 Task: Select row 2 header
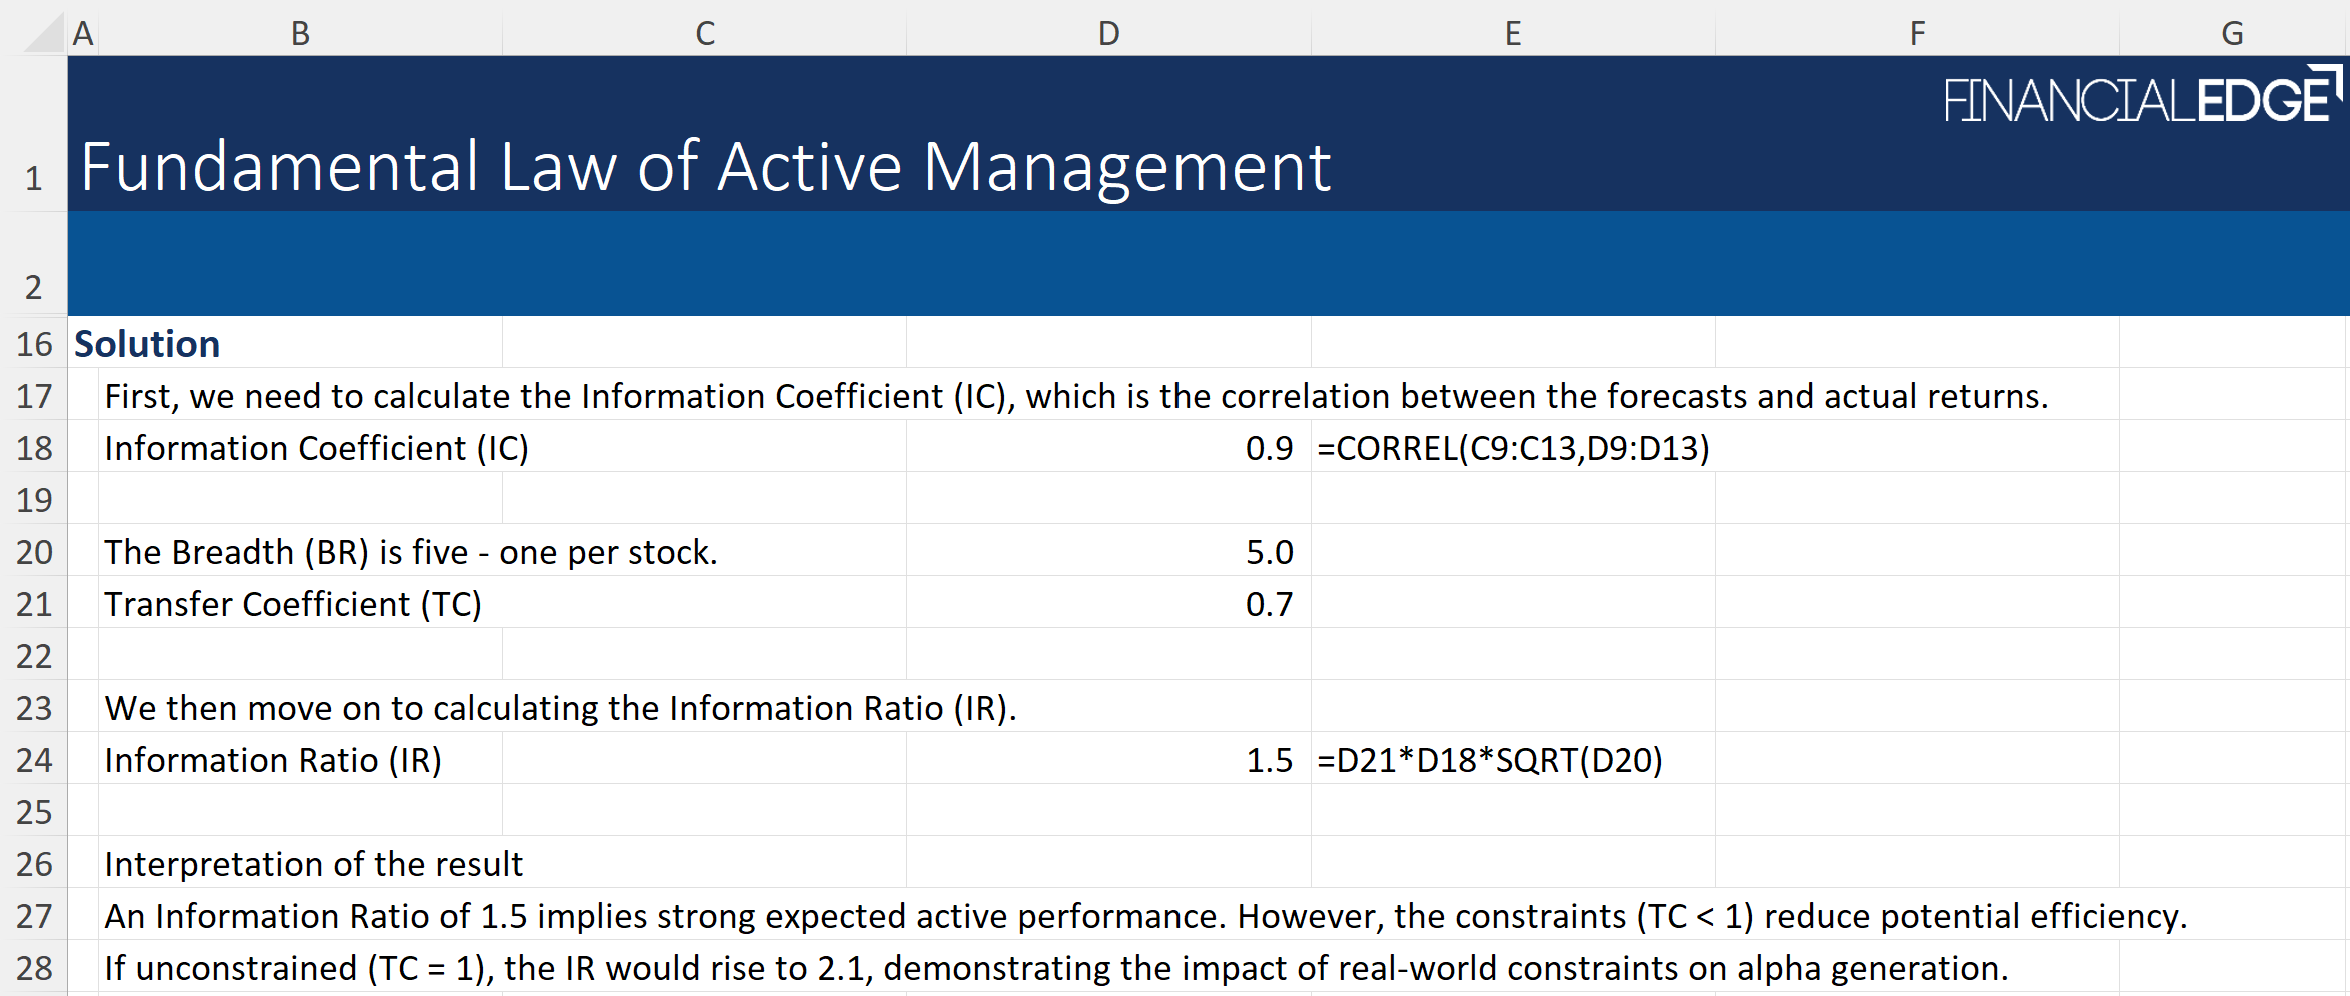(x=34, y=287)
